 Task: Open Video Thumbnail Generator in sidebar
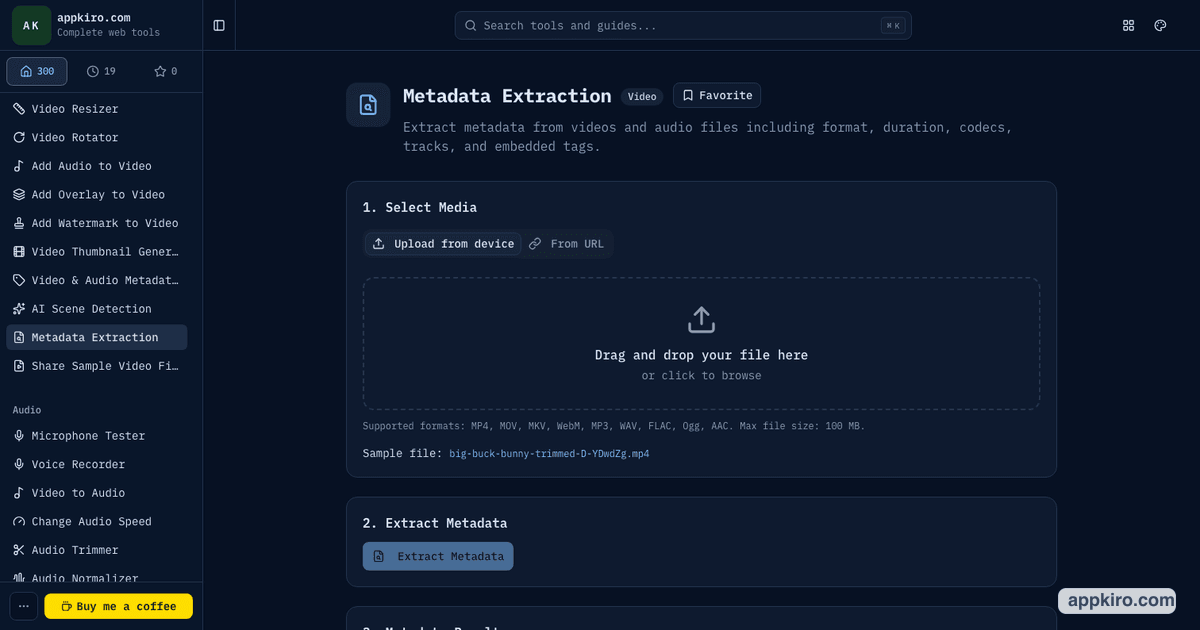[97, 252]
